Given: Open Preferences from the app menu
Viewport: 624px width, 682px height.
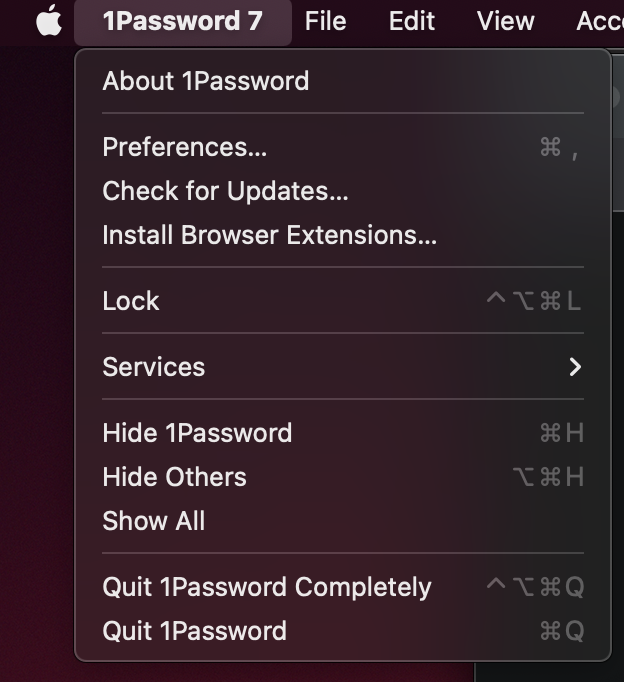Looking at the screenshot, I should 184,147.
